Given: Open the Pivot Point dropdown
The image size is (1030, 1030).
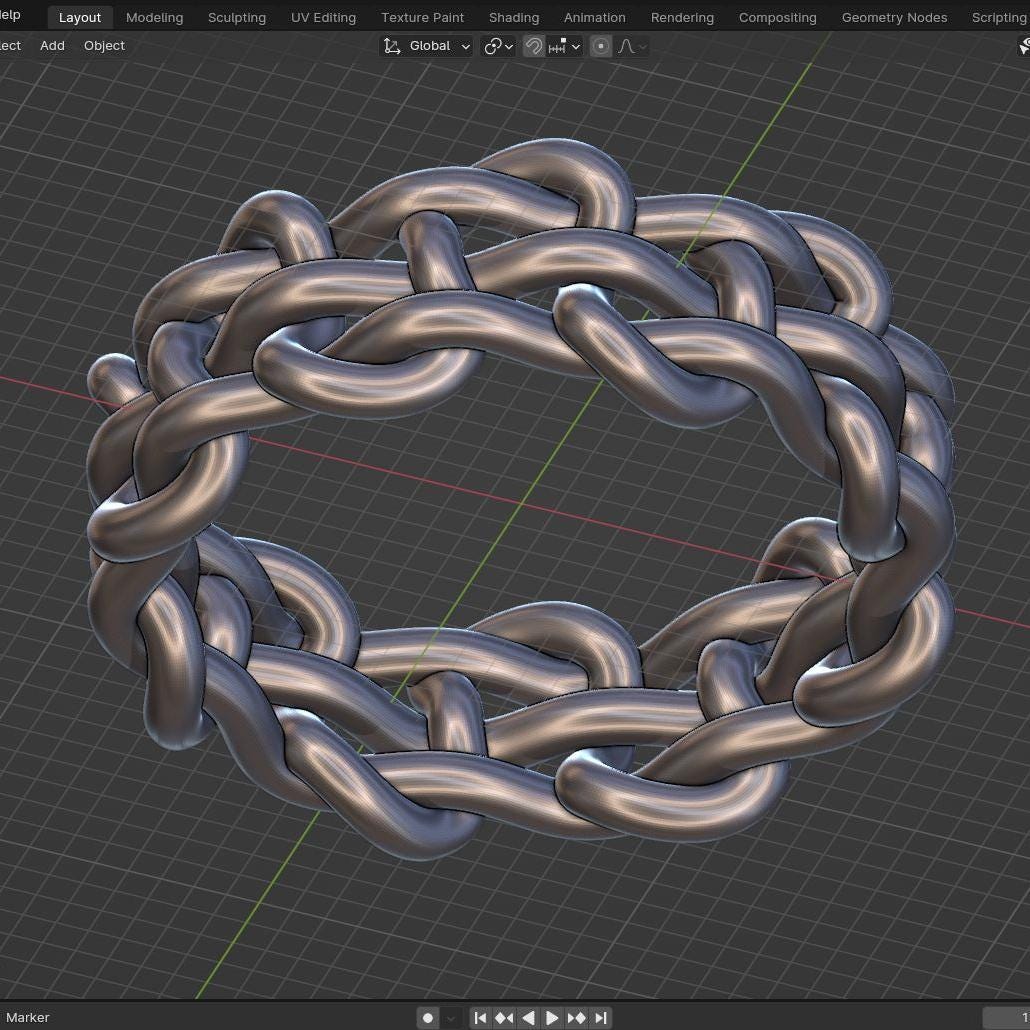Looking at the screenshot, I should coord(498,46).
